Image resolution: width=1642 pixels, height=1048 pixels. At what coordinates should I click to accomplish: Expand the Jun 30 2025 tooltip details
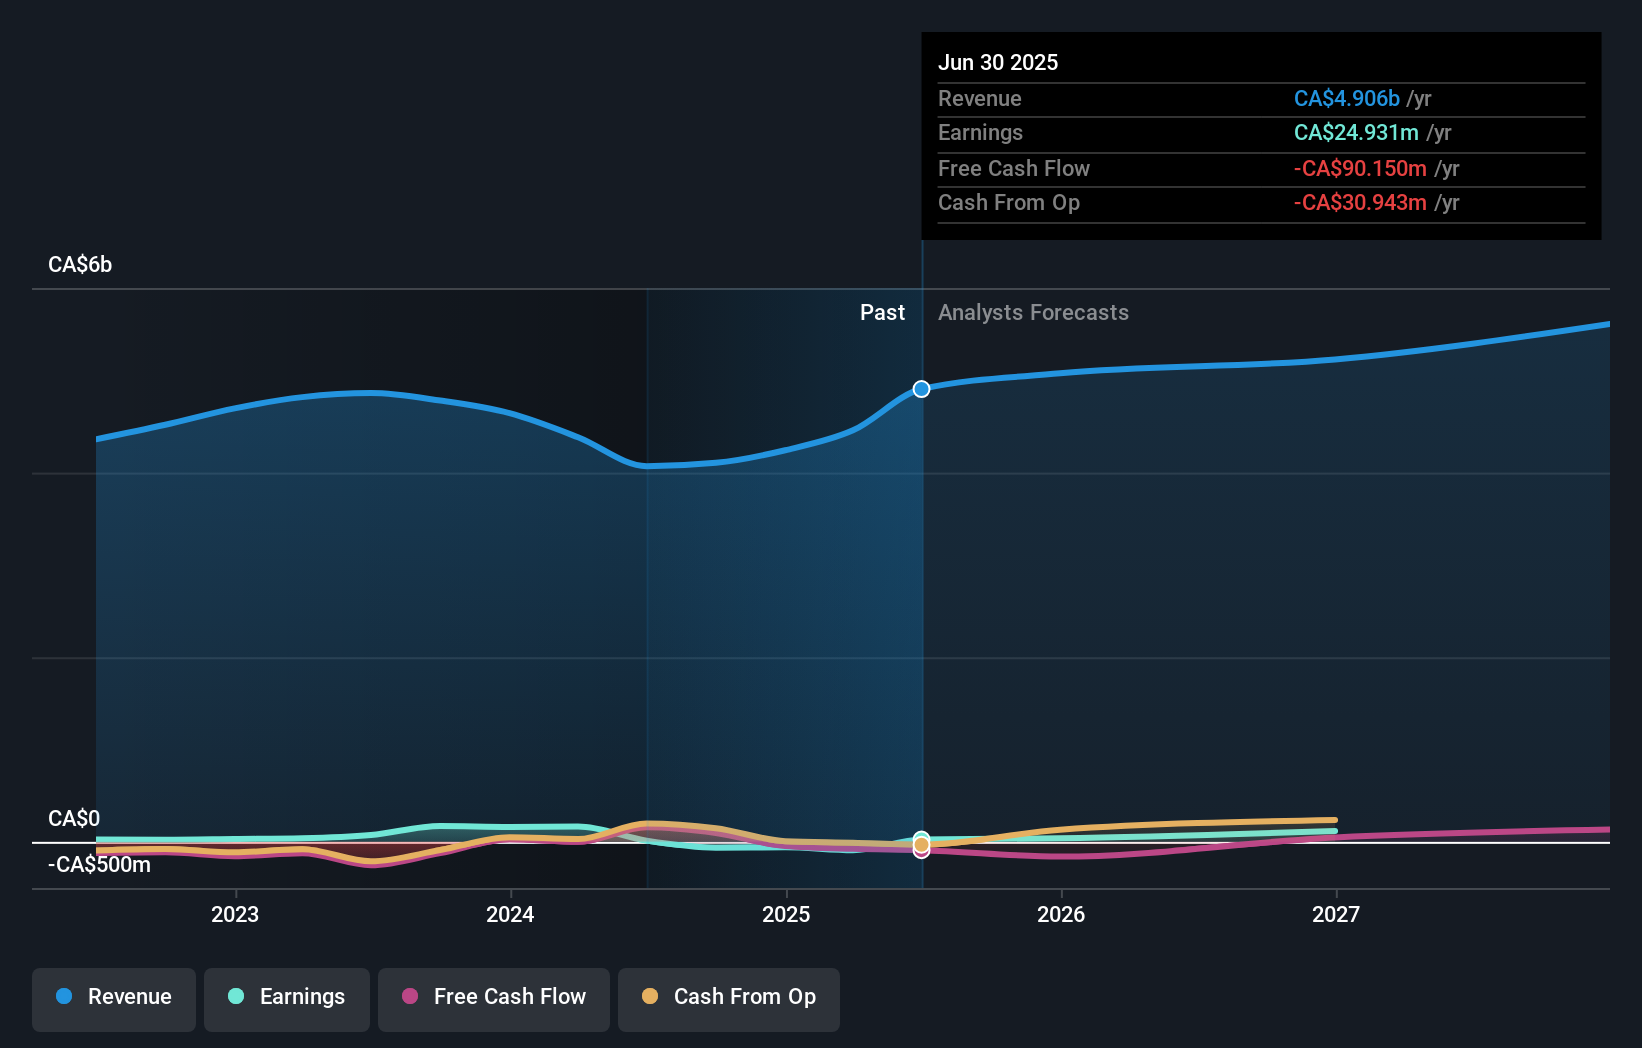(x=998, y=62)
